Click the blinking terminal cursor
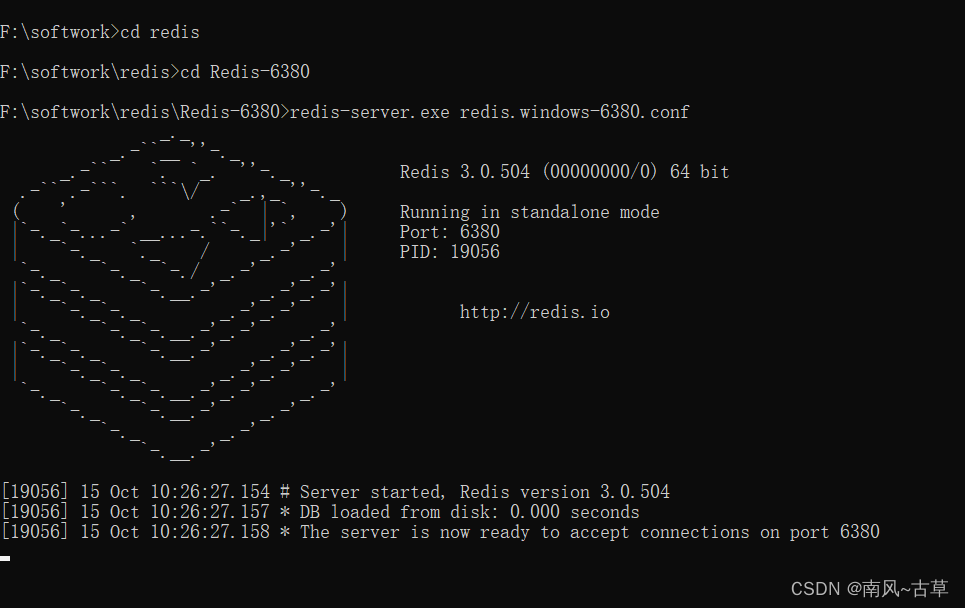Image resolution: width=965 pixels, height=608 pixels. 5,558
